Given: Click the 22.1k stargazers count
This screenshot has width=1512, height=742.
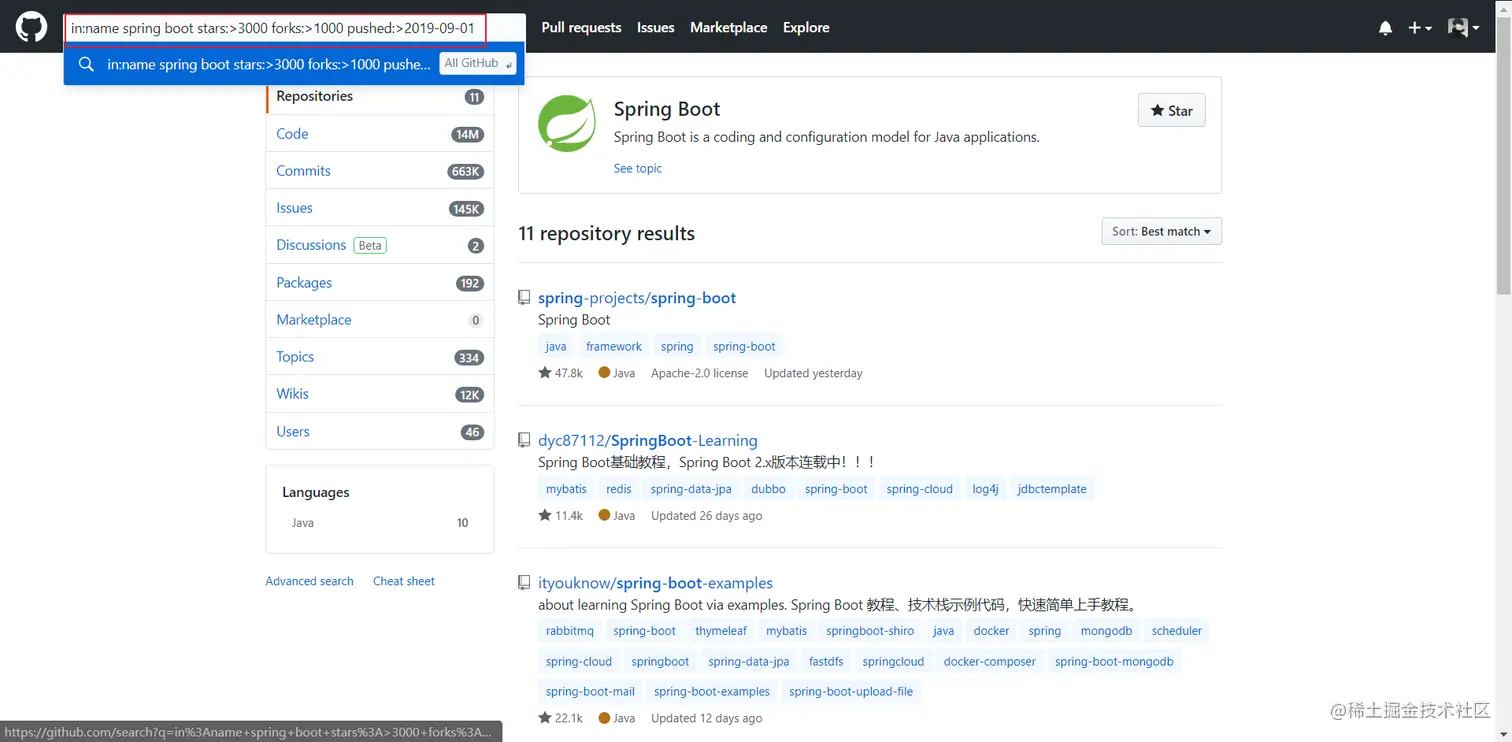Looking at the screenshot, I should pyautogui.click(x=568, y=718).
